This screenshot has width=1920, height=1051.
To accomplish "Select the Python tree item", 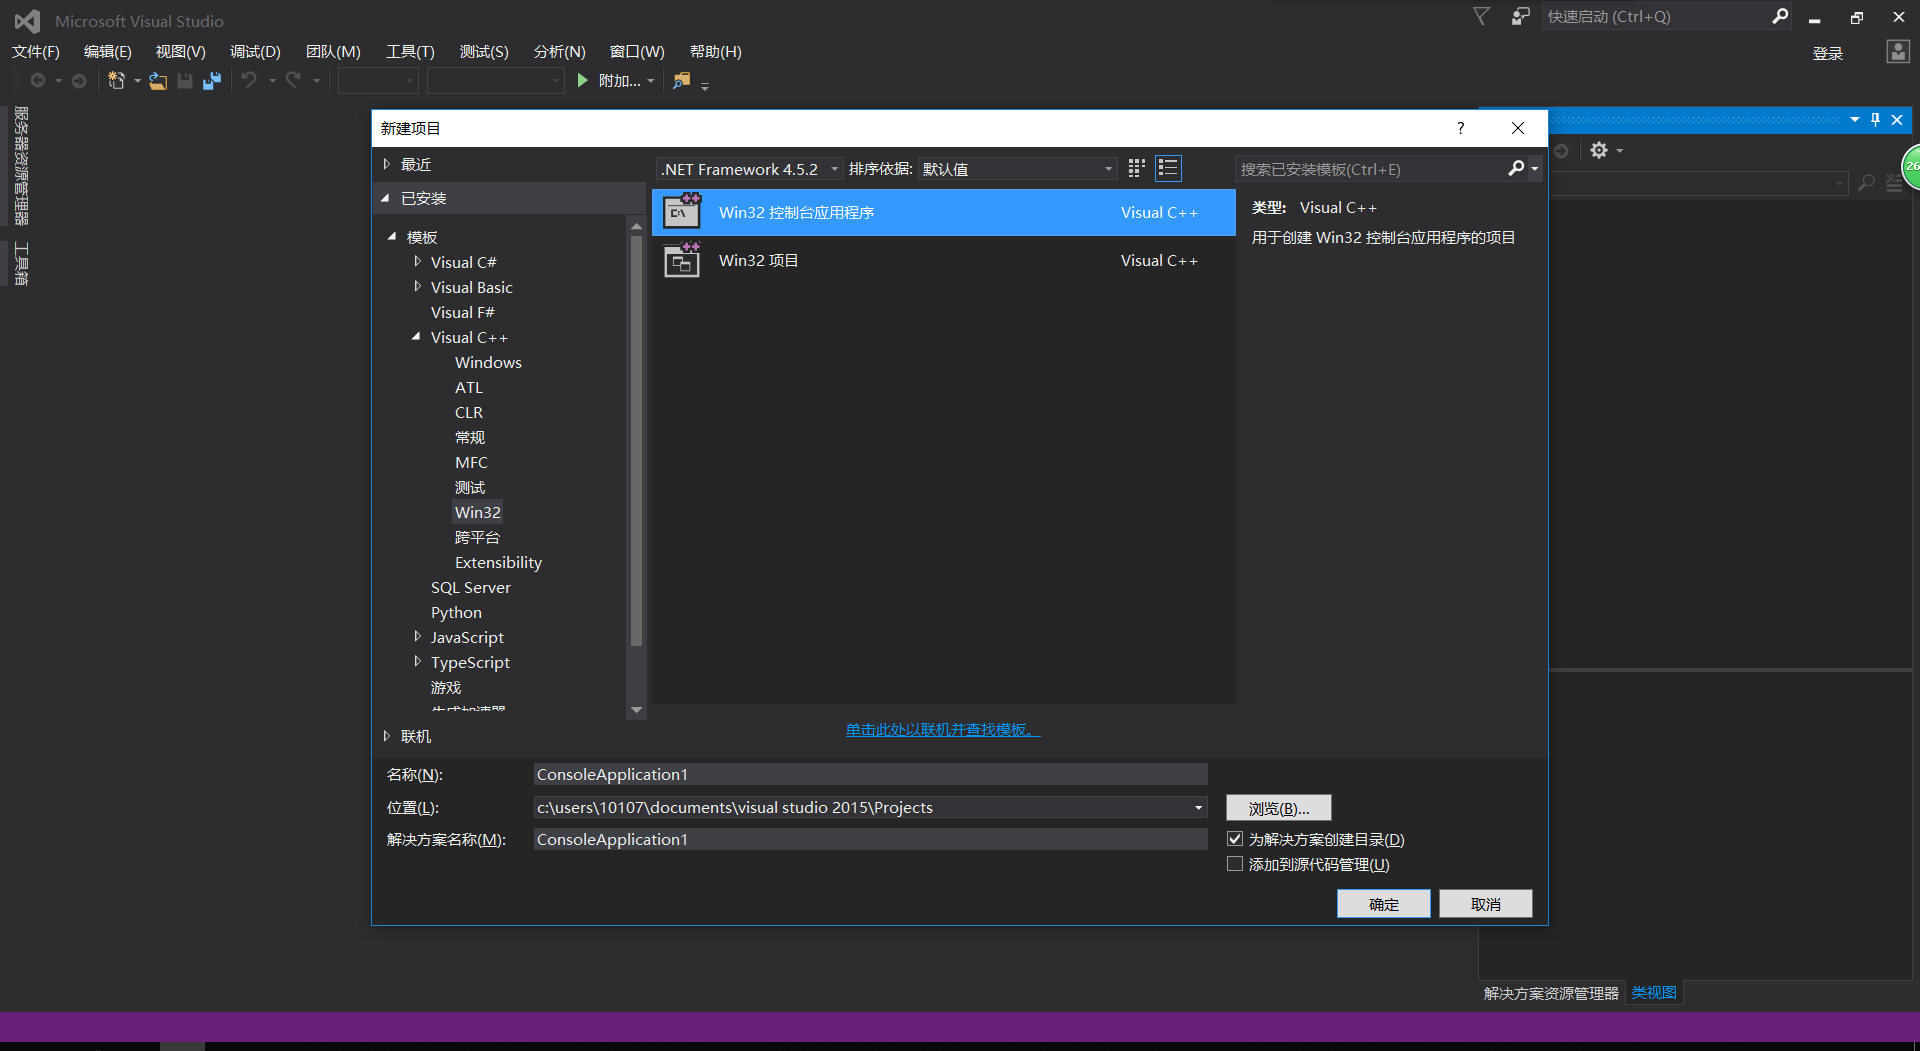I will click(456, 612).
